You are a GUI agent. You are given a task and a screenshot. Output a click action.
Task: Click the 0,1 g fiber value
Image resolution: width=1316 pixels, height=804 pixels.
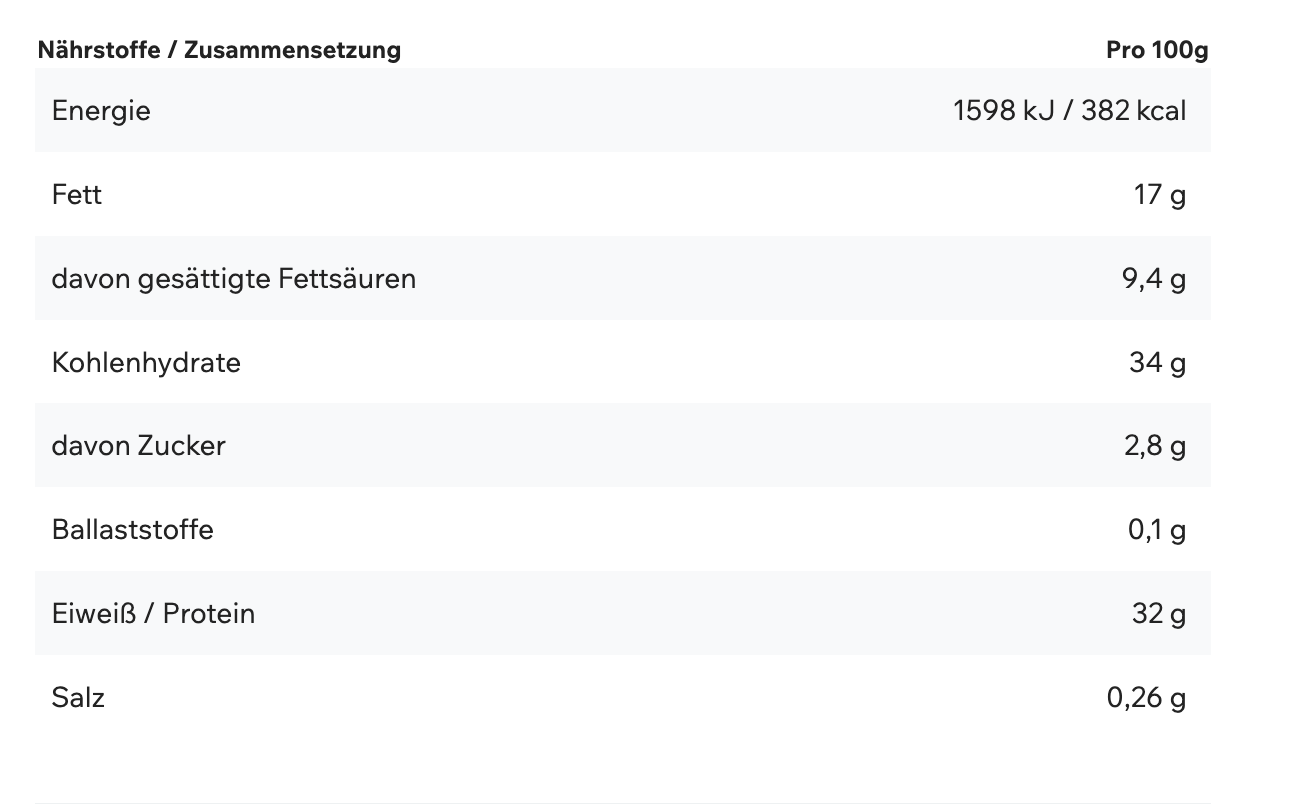pyautogui.click(x=1156, y=529)
